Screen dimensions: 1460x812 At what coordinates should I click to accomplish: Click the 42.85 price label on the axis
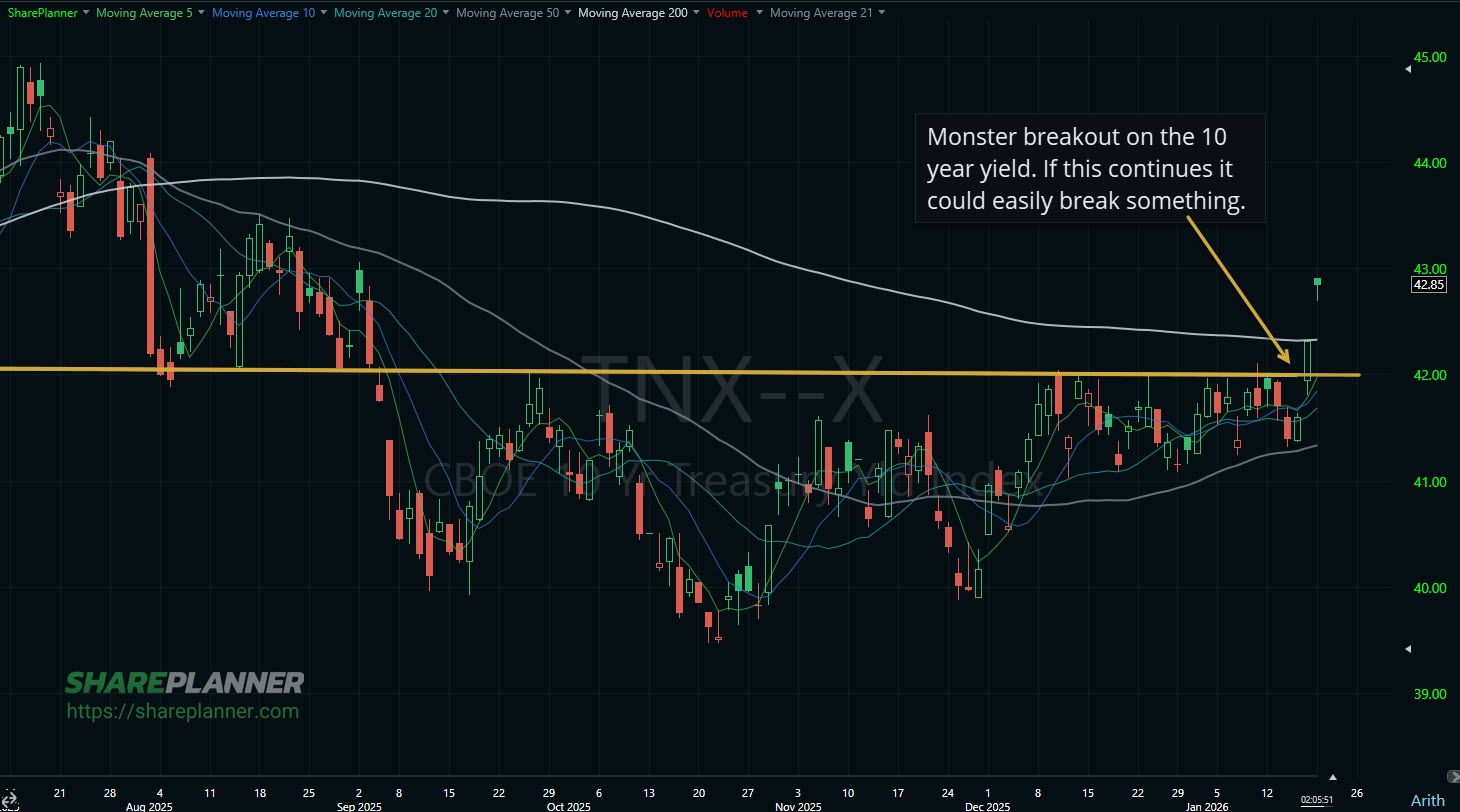tap(1428, 284)
